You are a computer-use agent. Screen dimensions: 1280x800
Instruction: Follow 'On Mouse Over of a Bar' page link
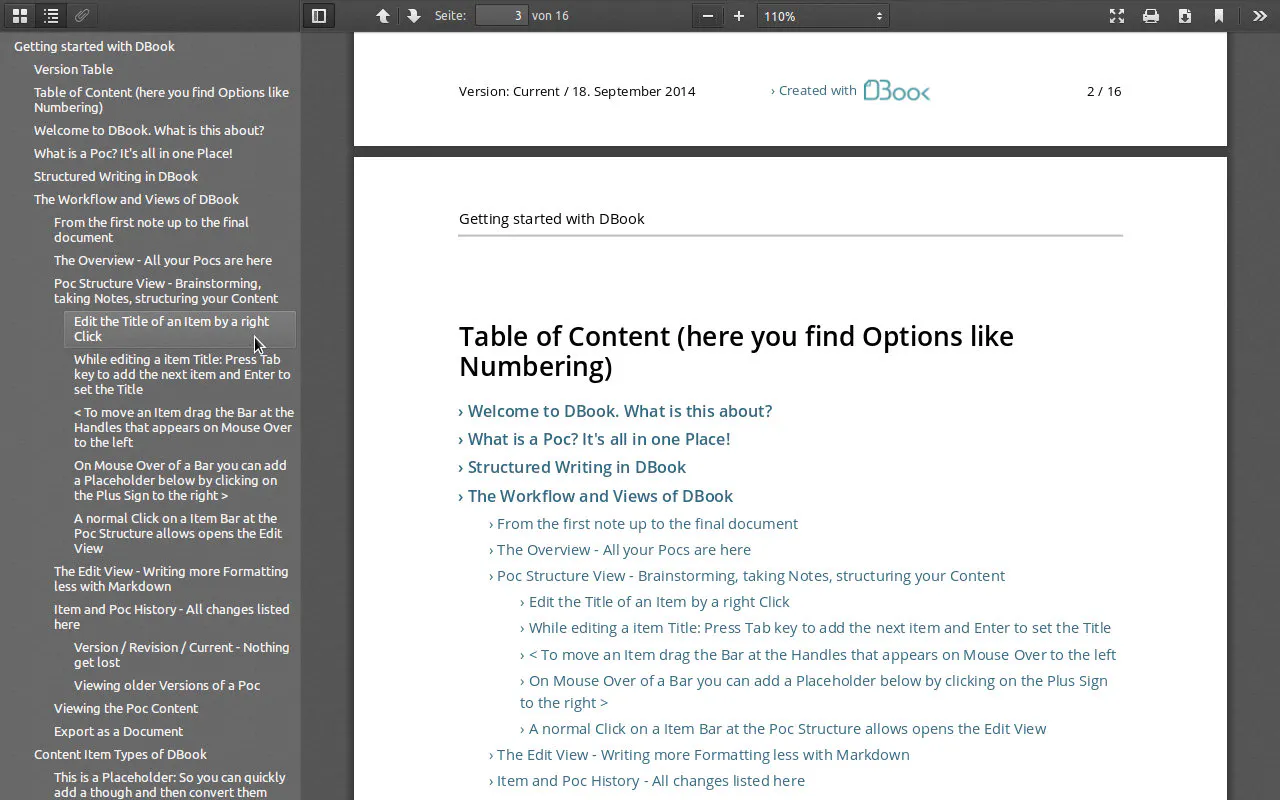click(814, 691)
